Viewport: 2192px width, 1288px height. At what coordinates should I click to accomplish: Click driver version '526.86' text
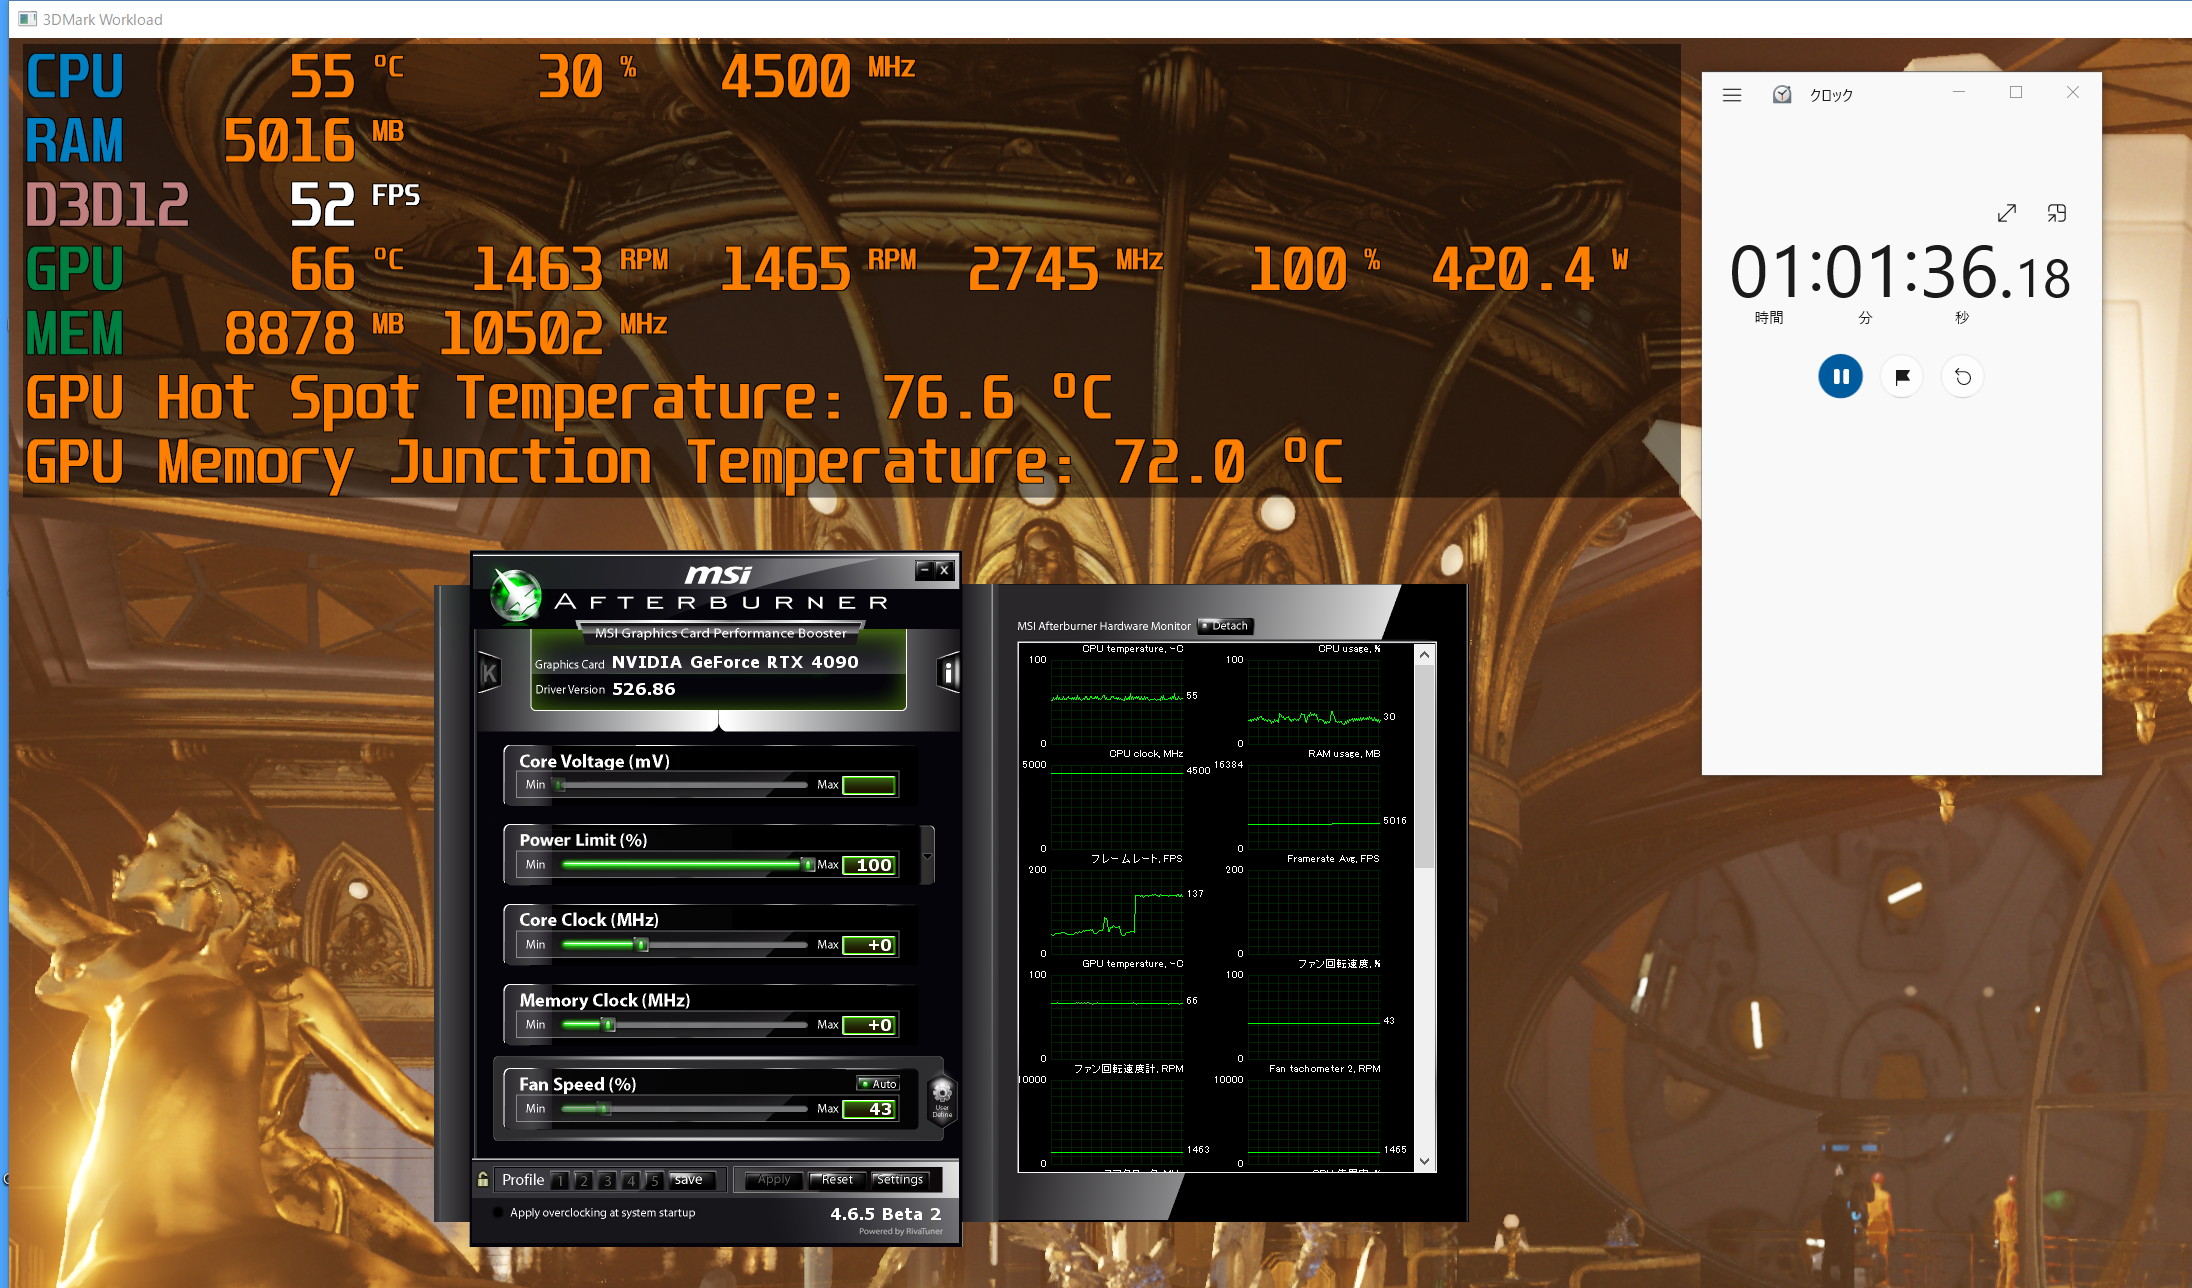[644, 689]
